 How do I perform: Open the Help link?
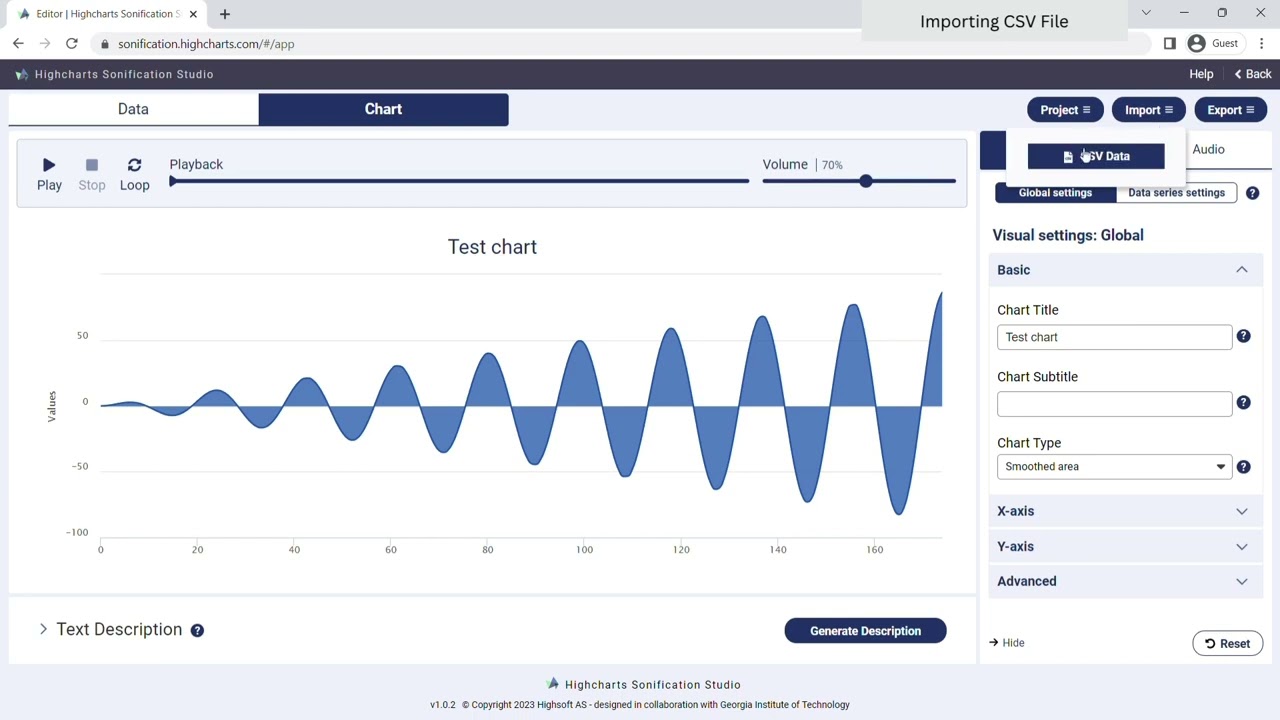point(1201,74)
